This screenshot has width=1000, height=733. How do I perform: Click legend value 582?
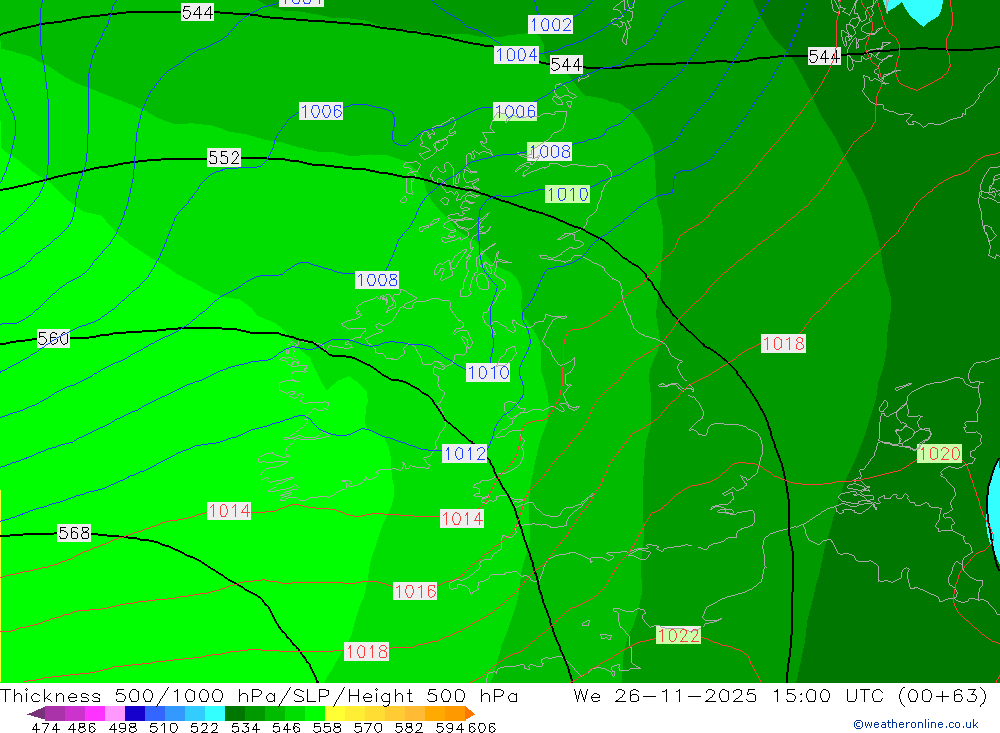point(409,727)
